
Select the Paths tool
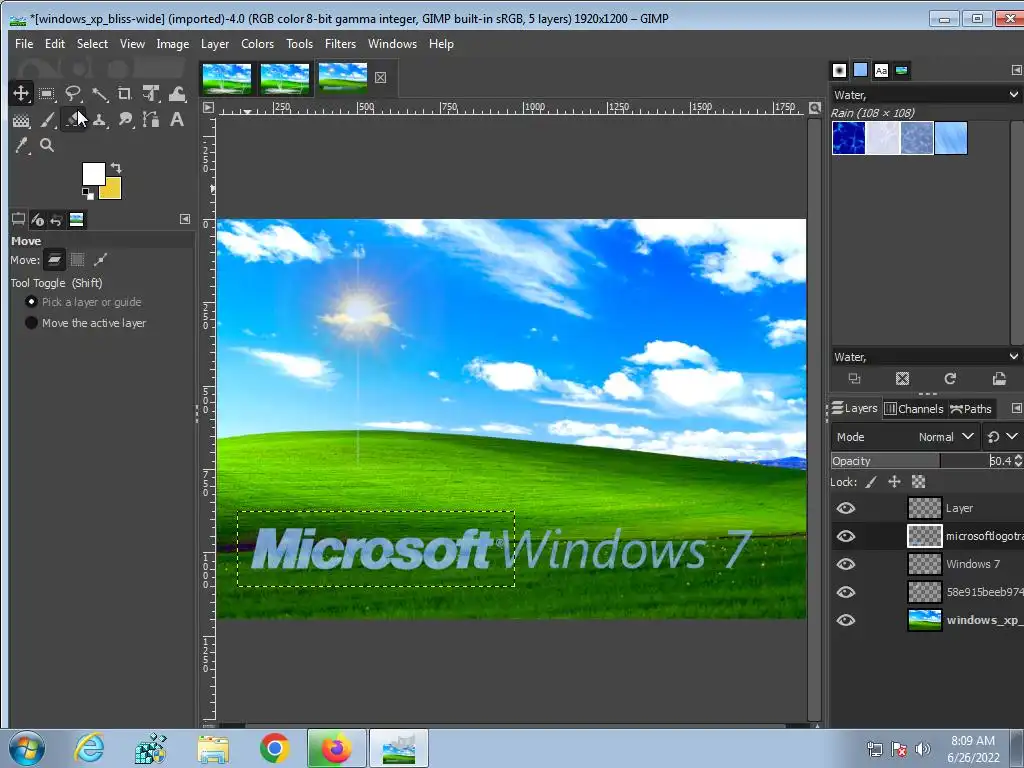(x=151, y=120)
